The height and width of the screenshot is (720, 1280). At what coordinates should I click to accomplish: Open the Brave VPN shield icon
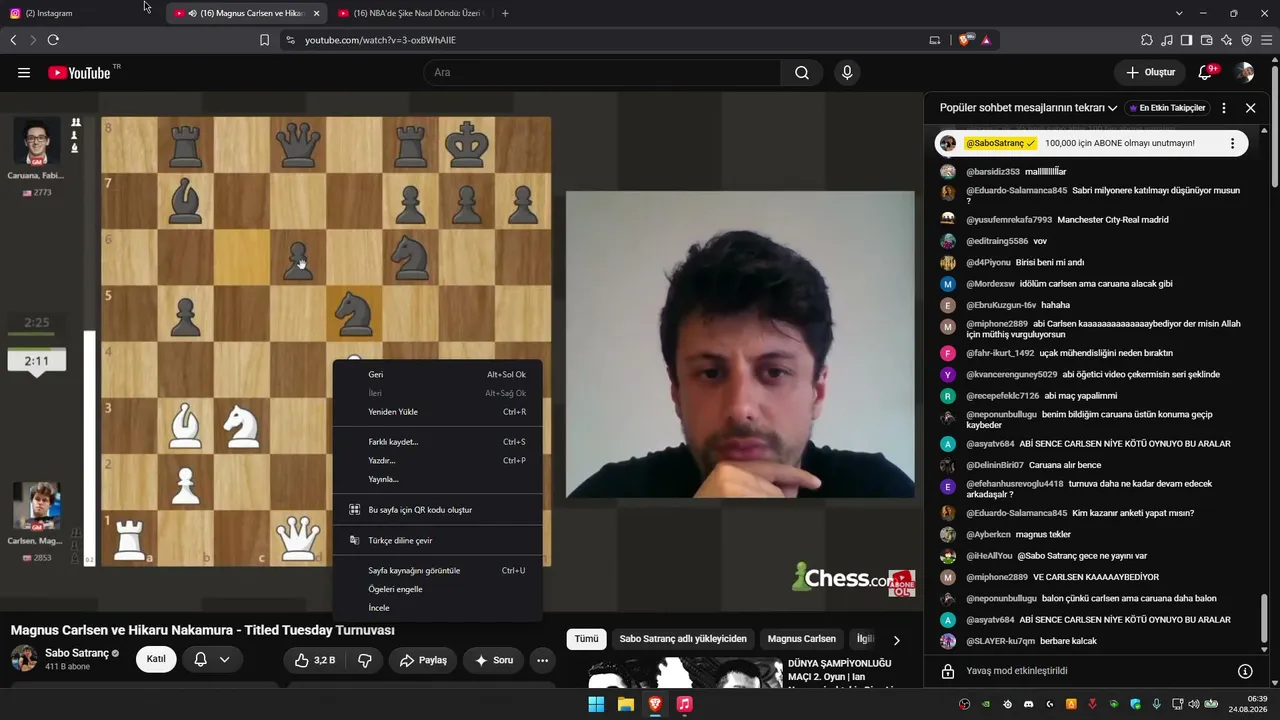tap(1246, 40)
